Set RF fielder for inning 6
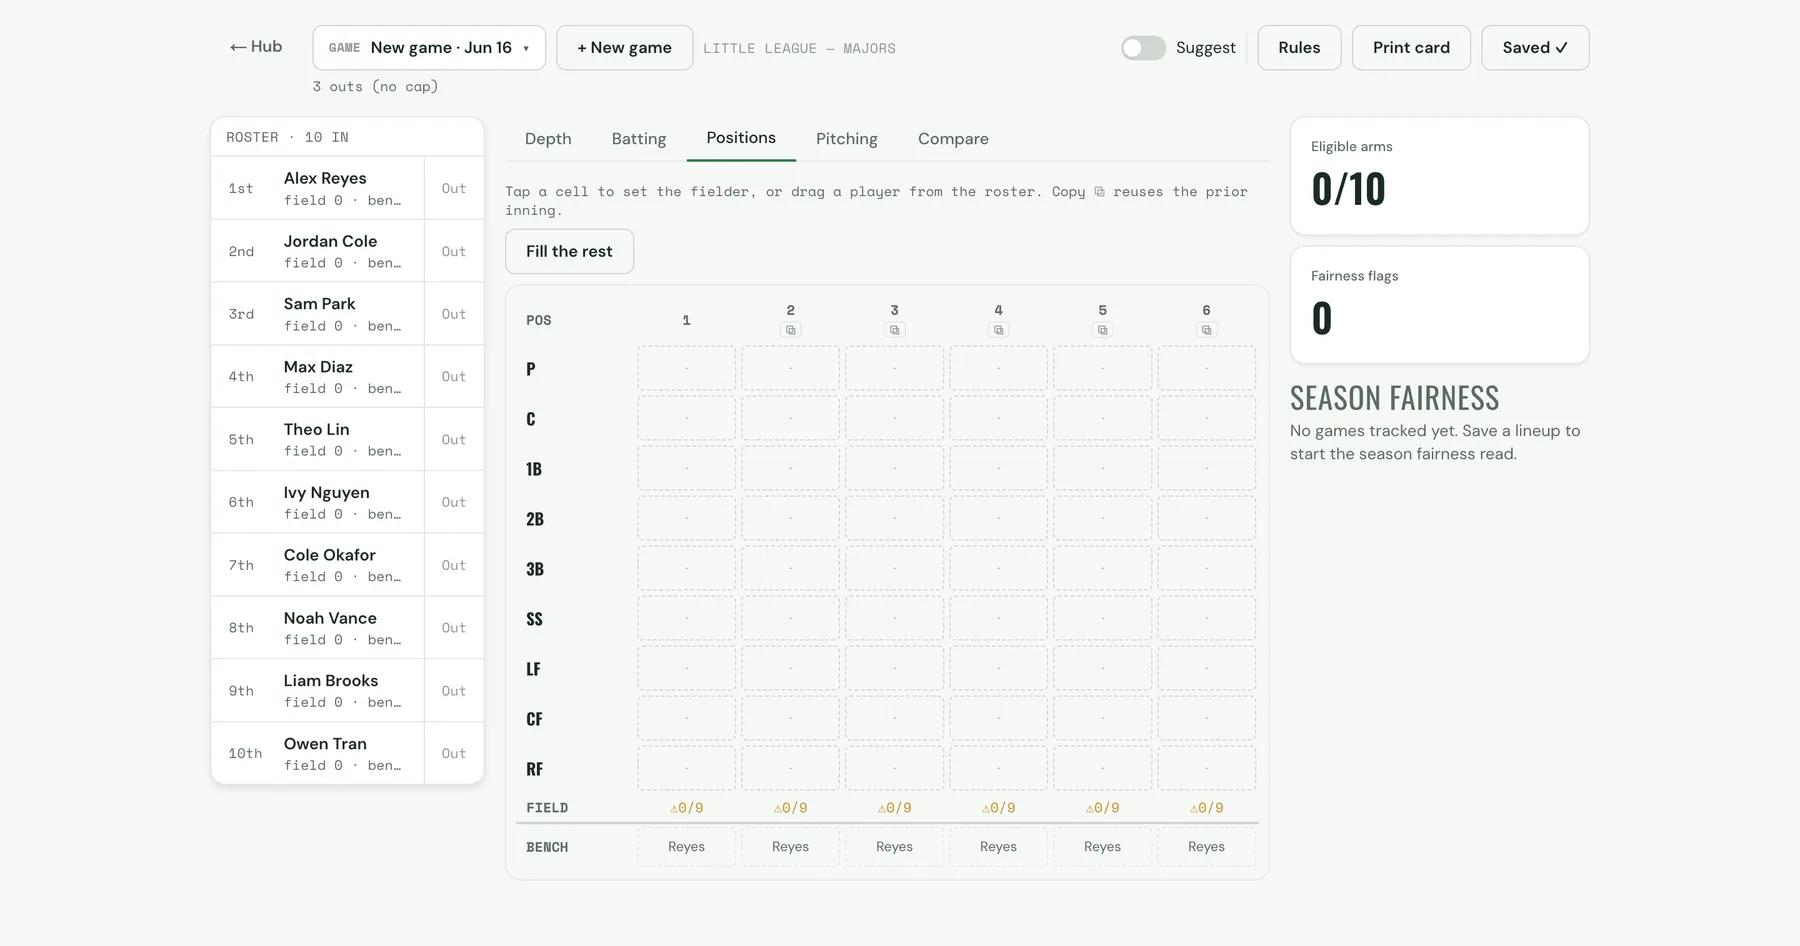1800x946 pixels. click(x=1206, y=768)
